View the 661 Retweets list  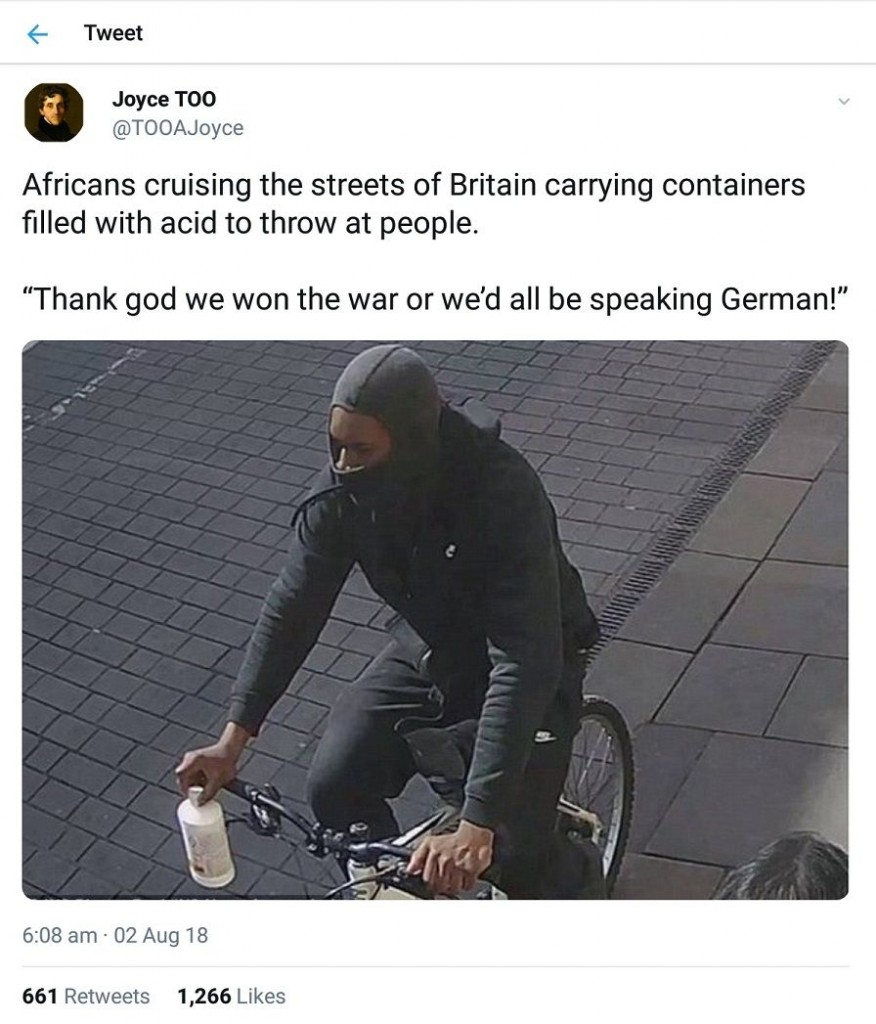86,996
